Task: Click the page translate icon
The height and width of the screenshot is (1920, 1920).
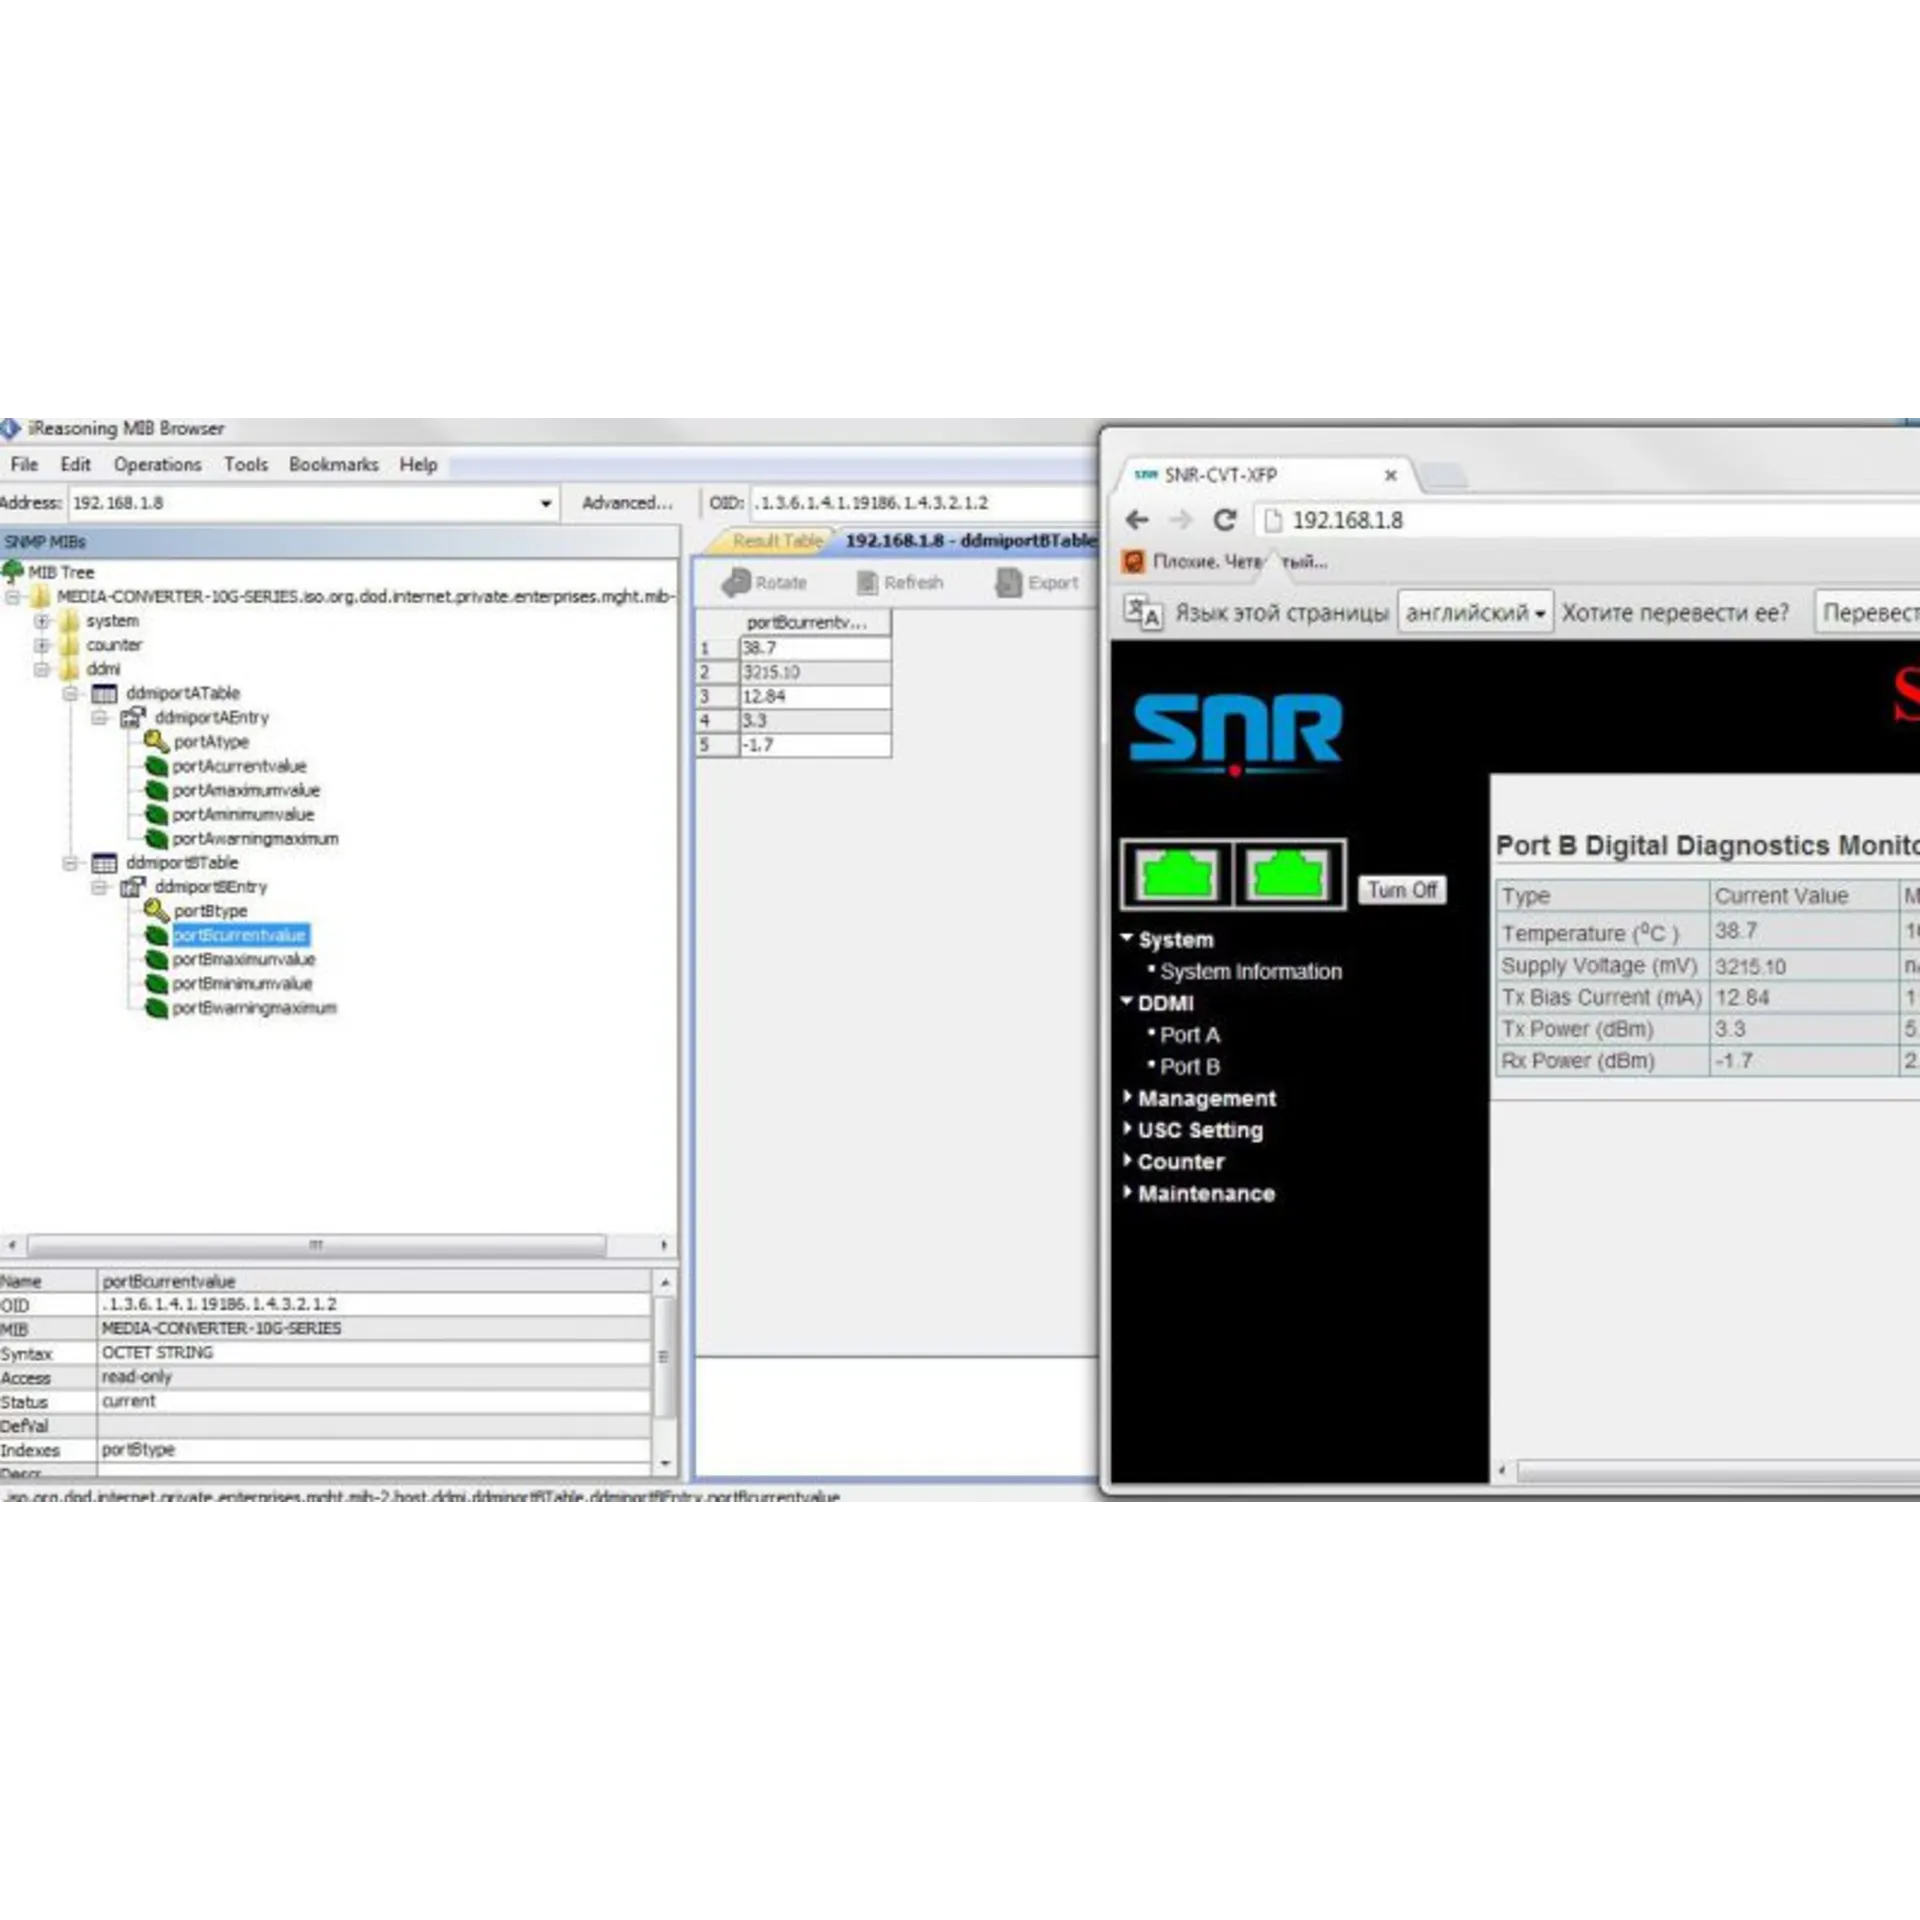Action: 1142,612
